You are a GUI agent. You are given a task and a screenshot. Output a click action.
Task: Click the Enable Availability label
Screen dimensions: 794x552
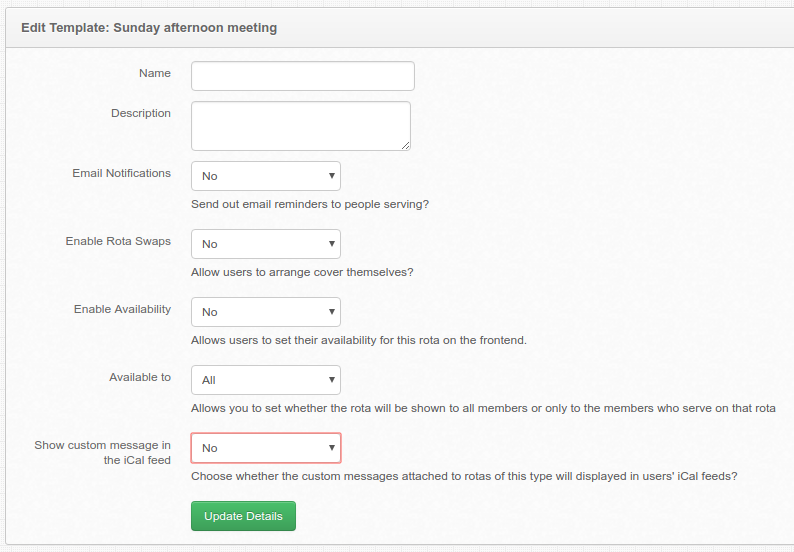click(x=123, y=309)
